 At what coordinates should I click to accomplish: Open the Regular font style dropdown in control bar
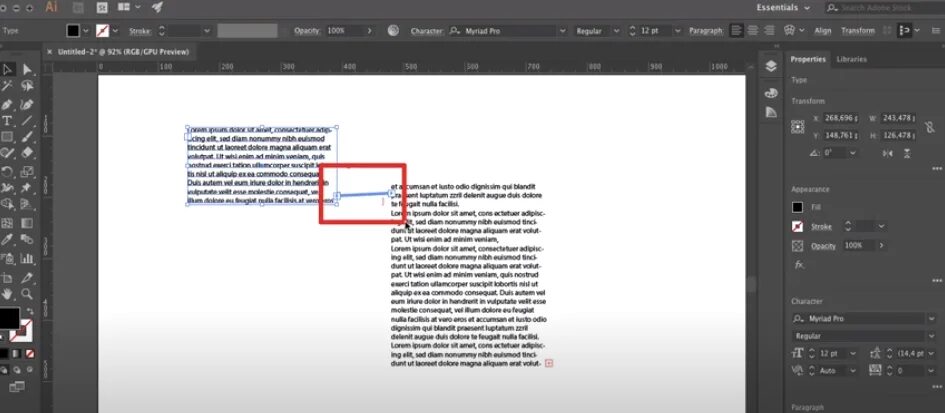coord(616,31)
